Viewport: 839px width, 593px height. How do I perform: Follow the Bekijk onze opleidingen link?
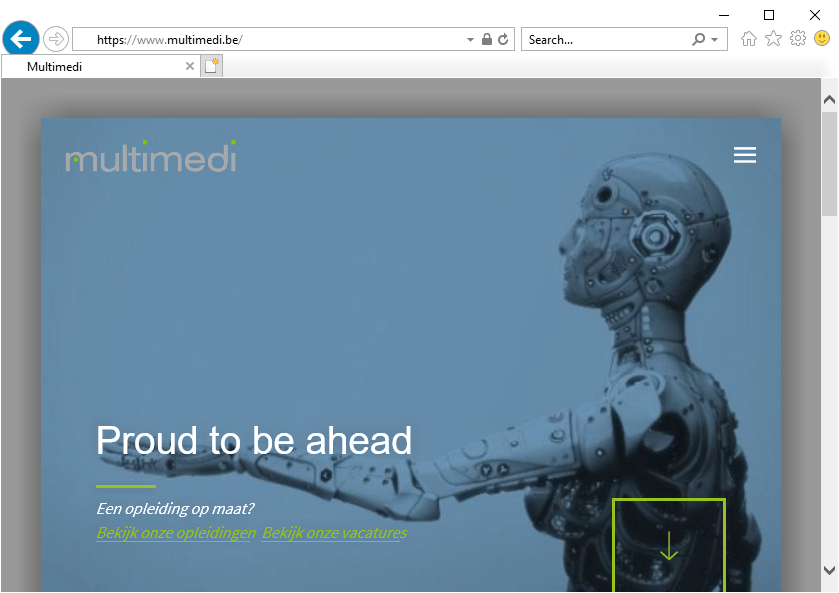click(x=176, y=533)
